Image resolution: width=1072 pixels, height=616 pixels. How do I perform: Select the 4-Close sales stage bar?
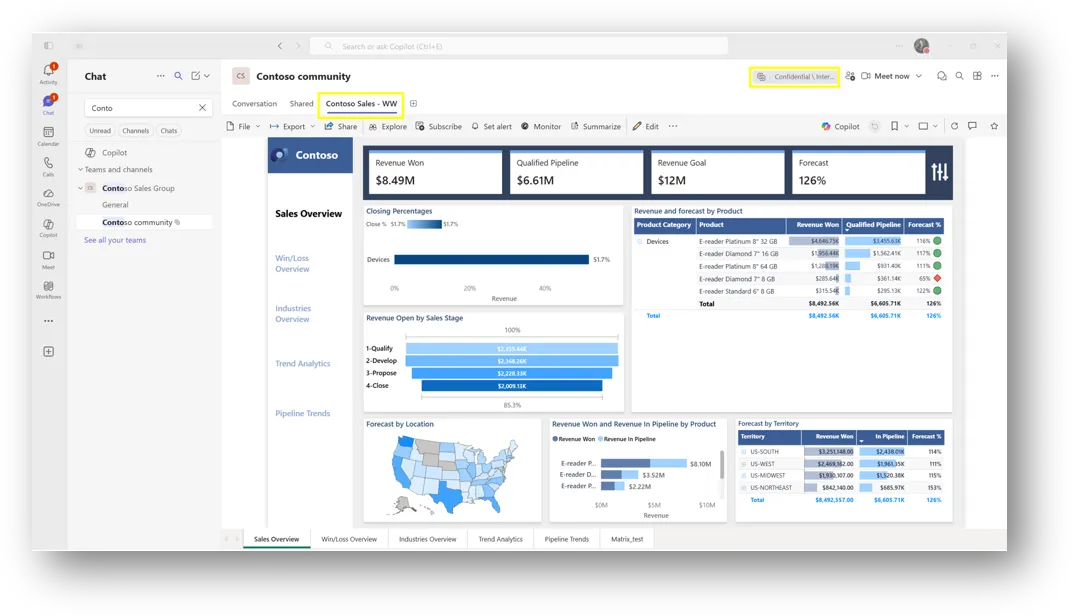[511, 386]
